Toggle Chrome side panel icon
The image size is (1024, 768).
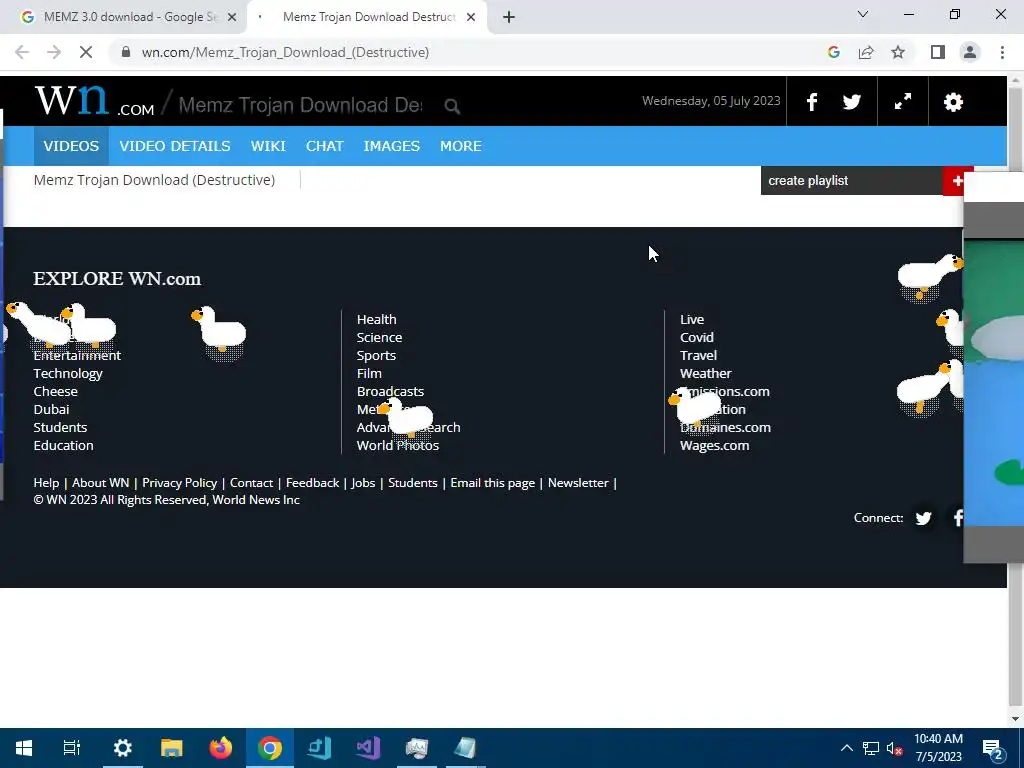pyautogui.click(x=938, y=52)
